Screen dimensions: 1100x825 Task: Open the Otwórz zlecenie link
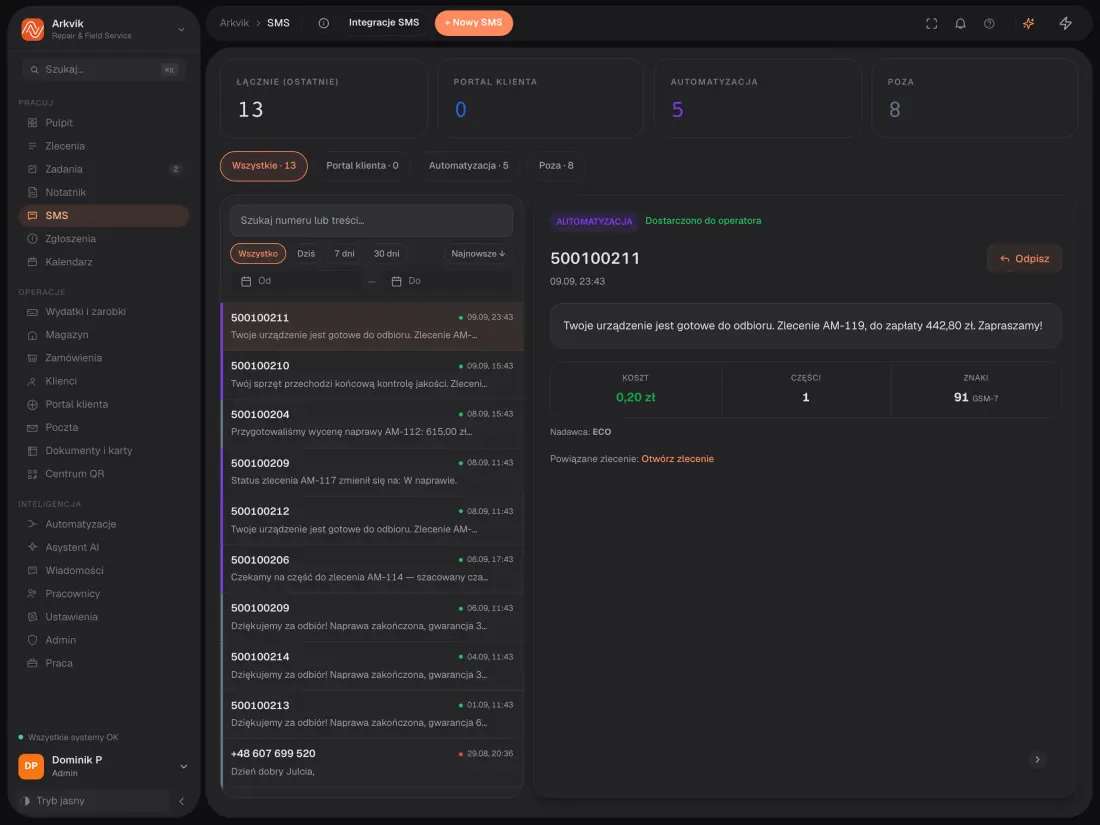point(677,459)
